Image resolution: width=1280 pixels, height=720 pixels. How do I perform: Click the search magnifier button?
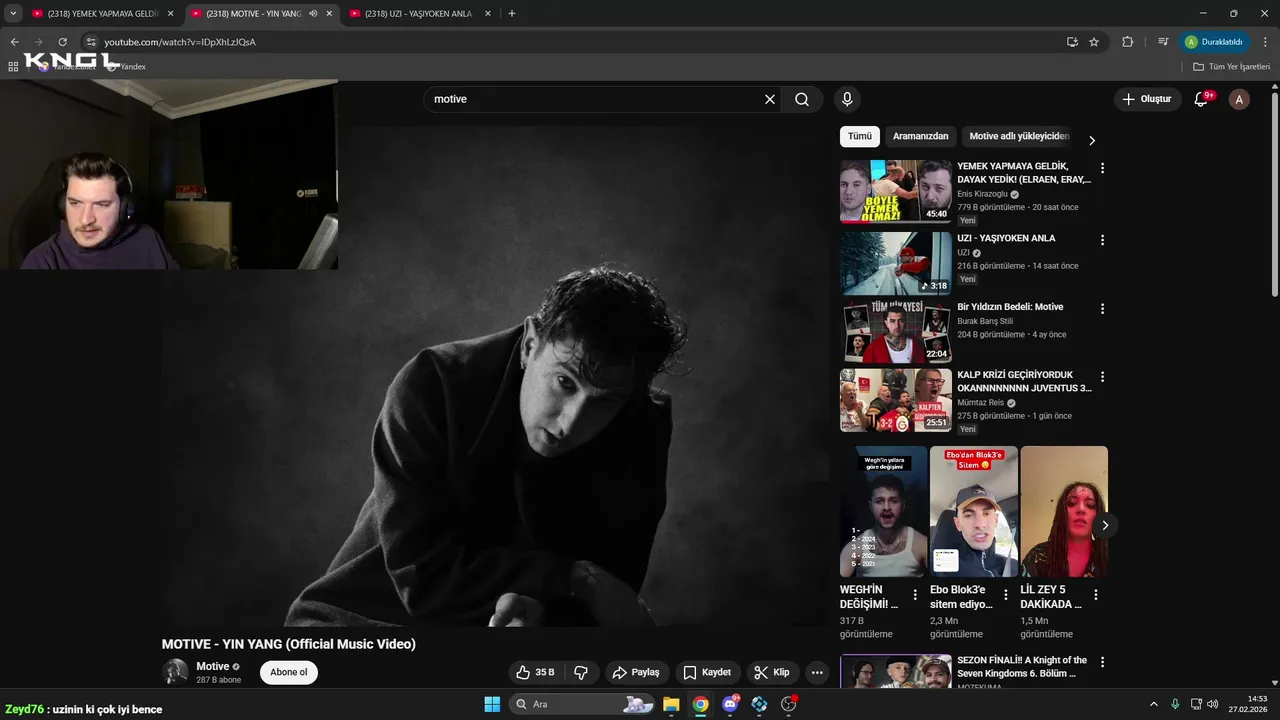pos(802,99)
